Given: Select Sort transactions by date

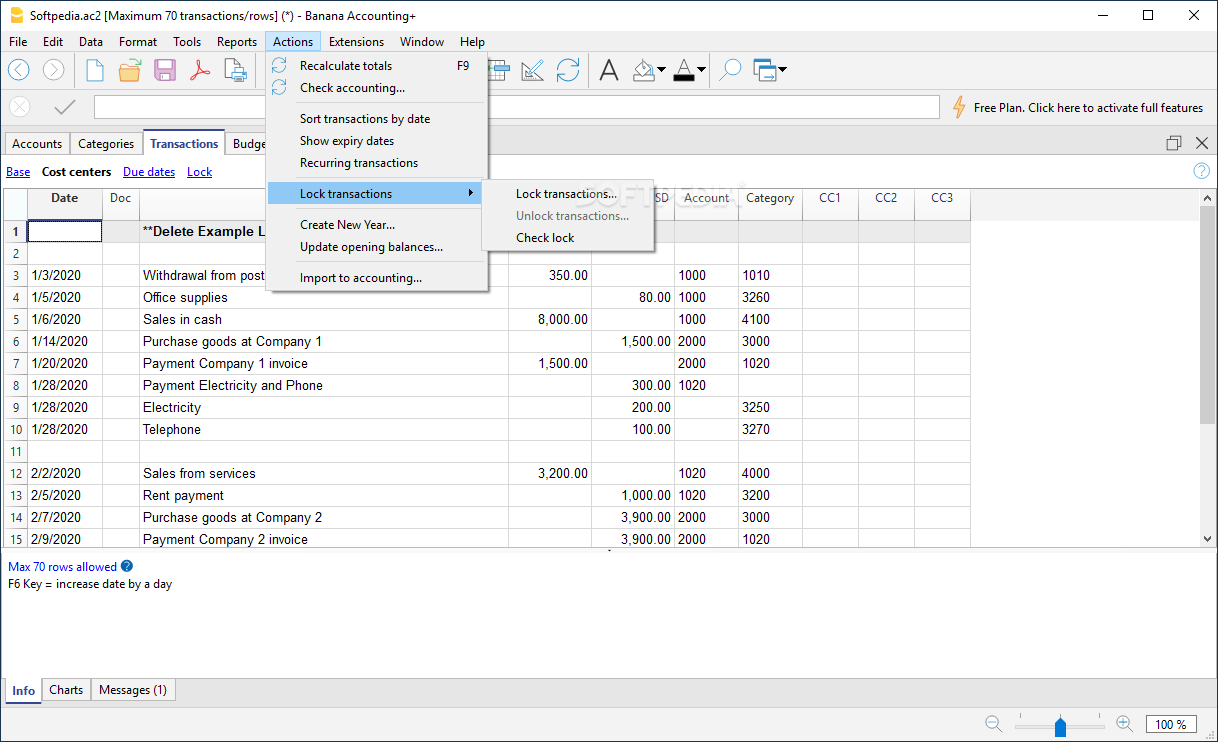Looking at the screenshot, I should tap(377, 118).
